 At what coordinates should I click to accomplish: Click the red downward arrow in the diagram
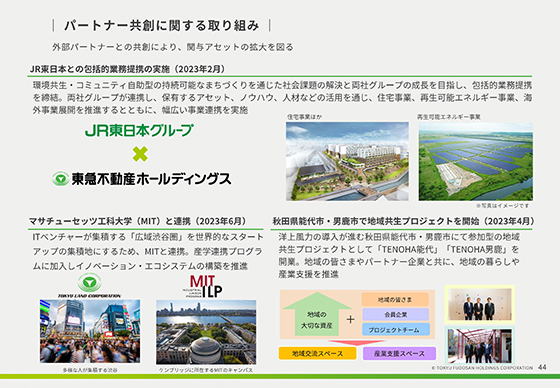(356, 343)
